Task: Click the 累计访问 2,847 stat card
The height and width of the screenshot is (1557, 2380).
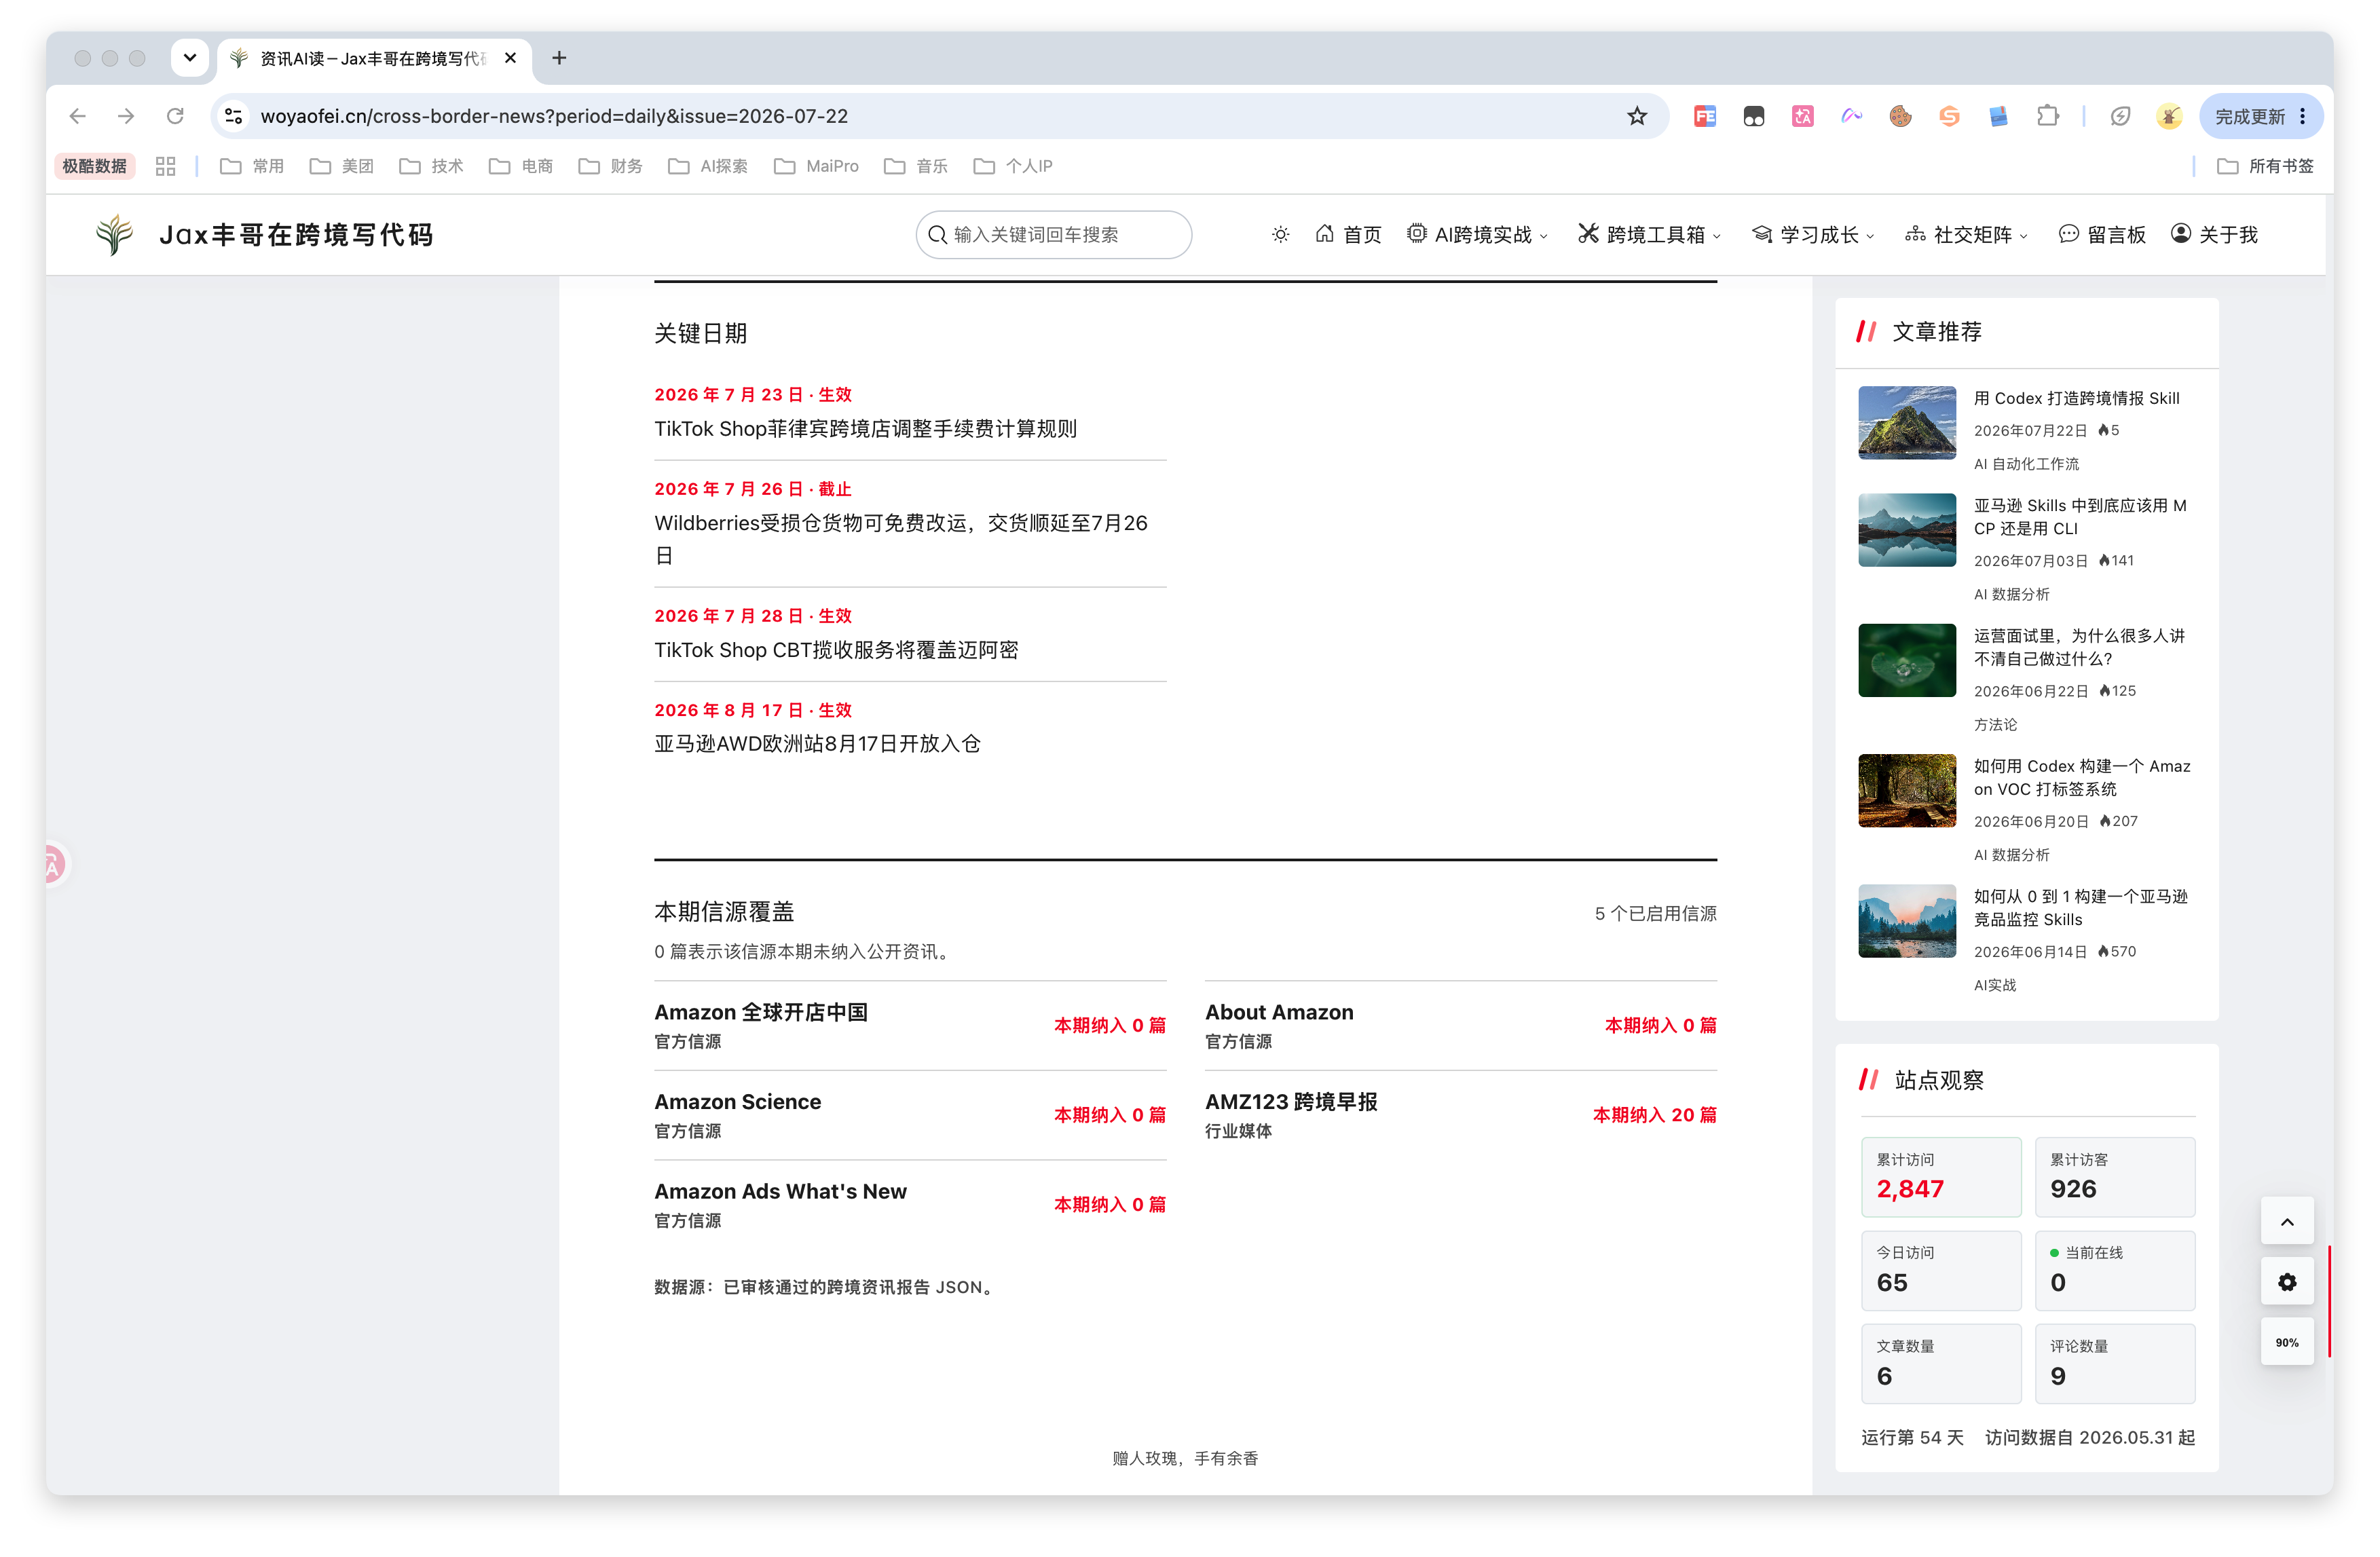Action: click(1941, 1177)
